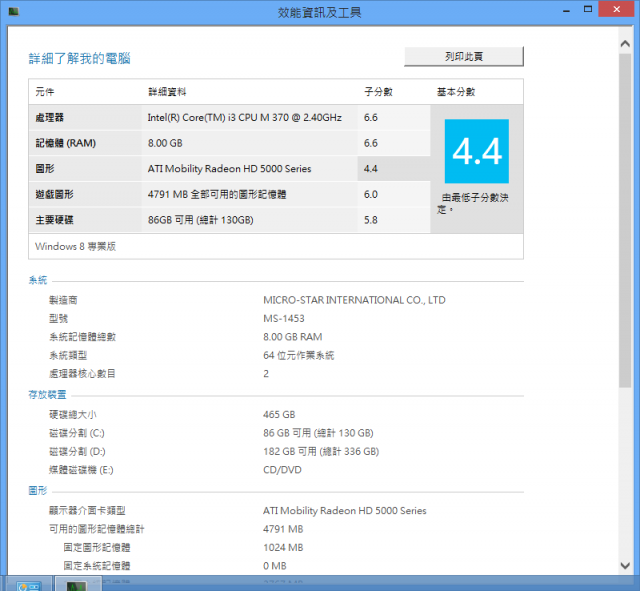The height and width of the screenshot is (591, 640).
Task: Click the 1024 MB dedicated graphics memory value
Action: (x=283, y=547)
